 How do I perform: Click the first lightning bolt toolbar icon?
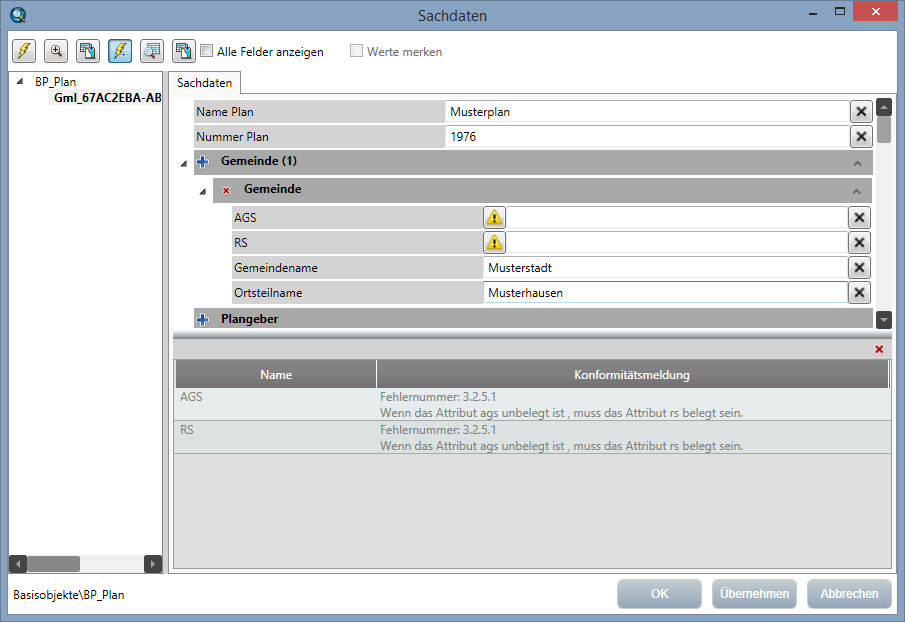[x=25, y=51]
